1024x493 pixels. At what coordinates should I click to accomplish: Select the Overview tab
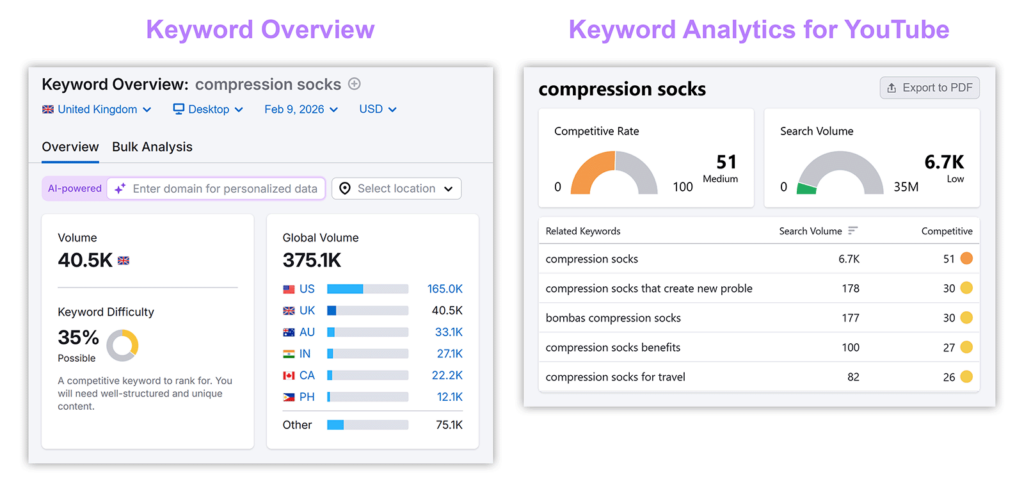[x=70, y=147]
